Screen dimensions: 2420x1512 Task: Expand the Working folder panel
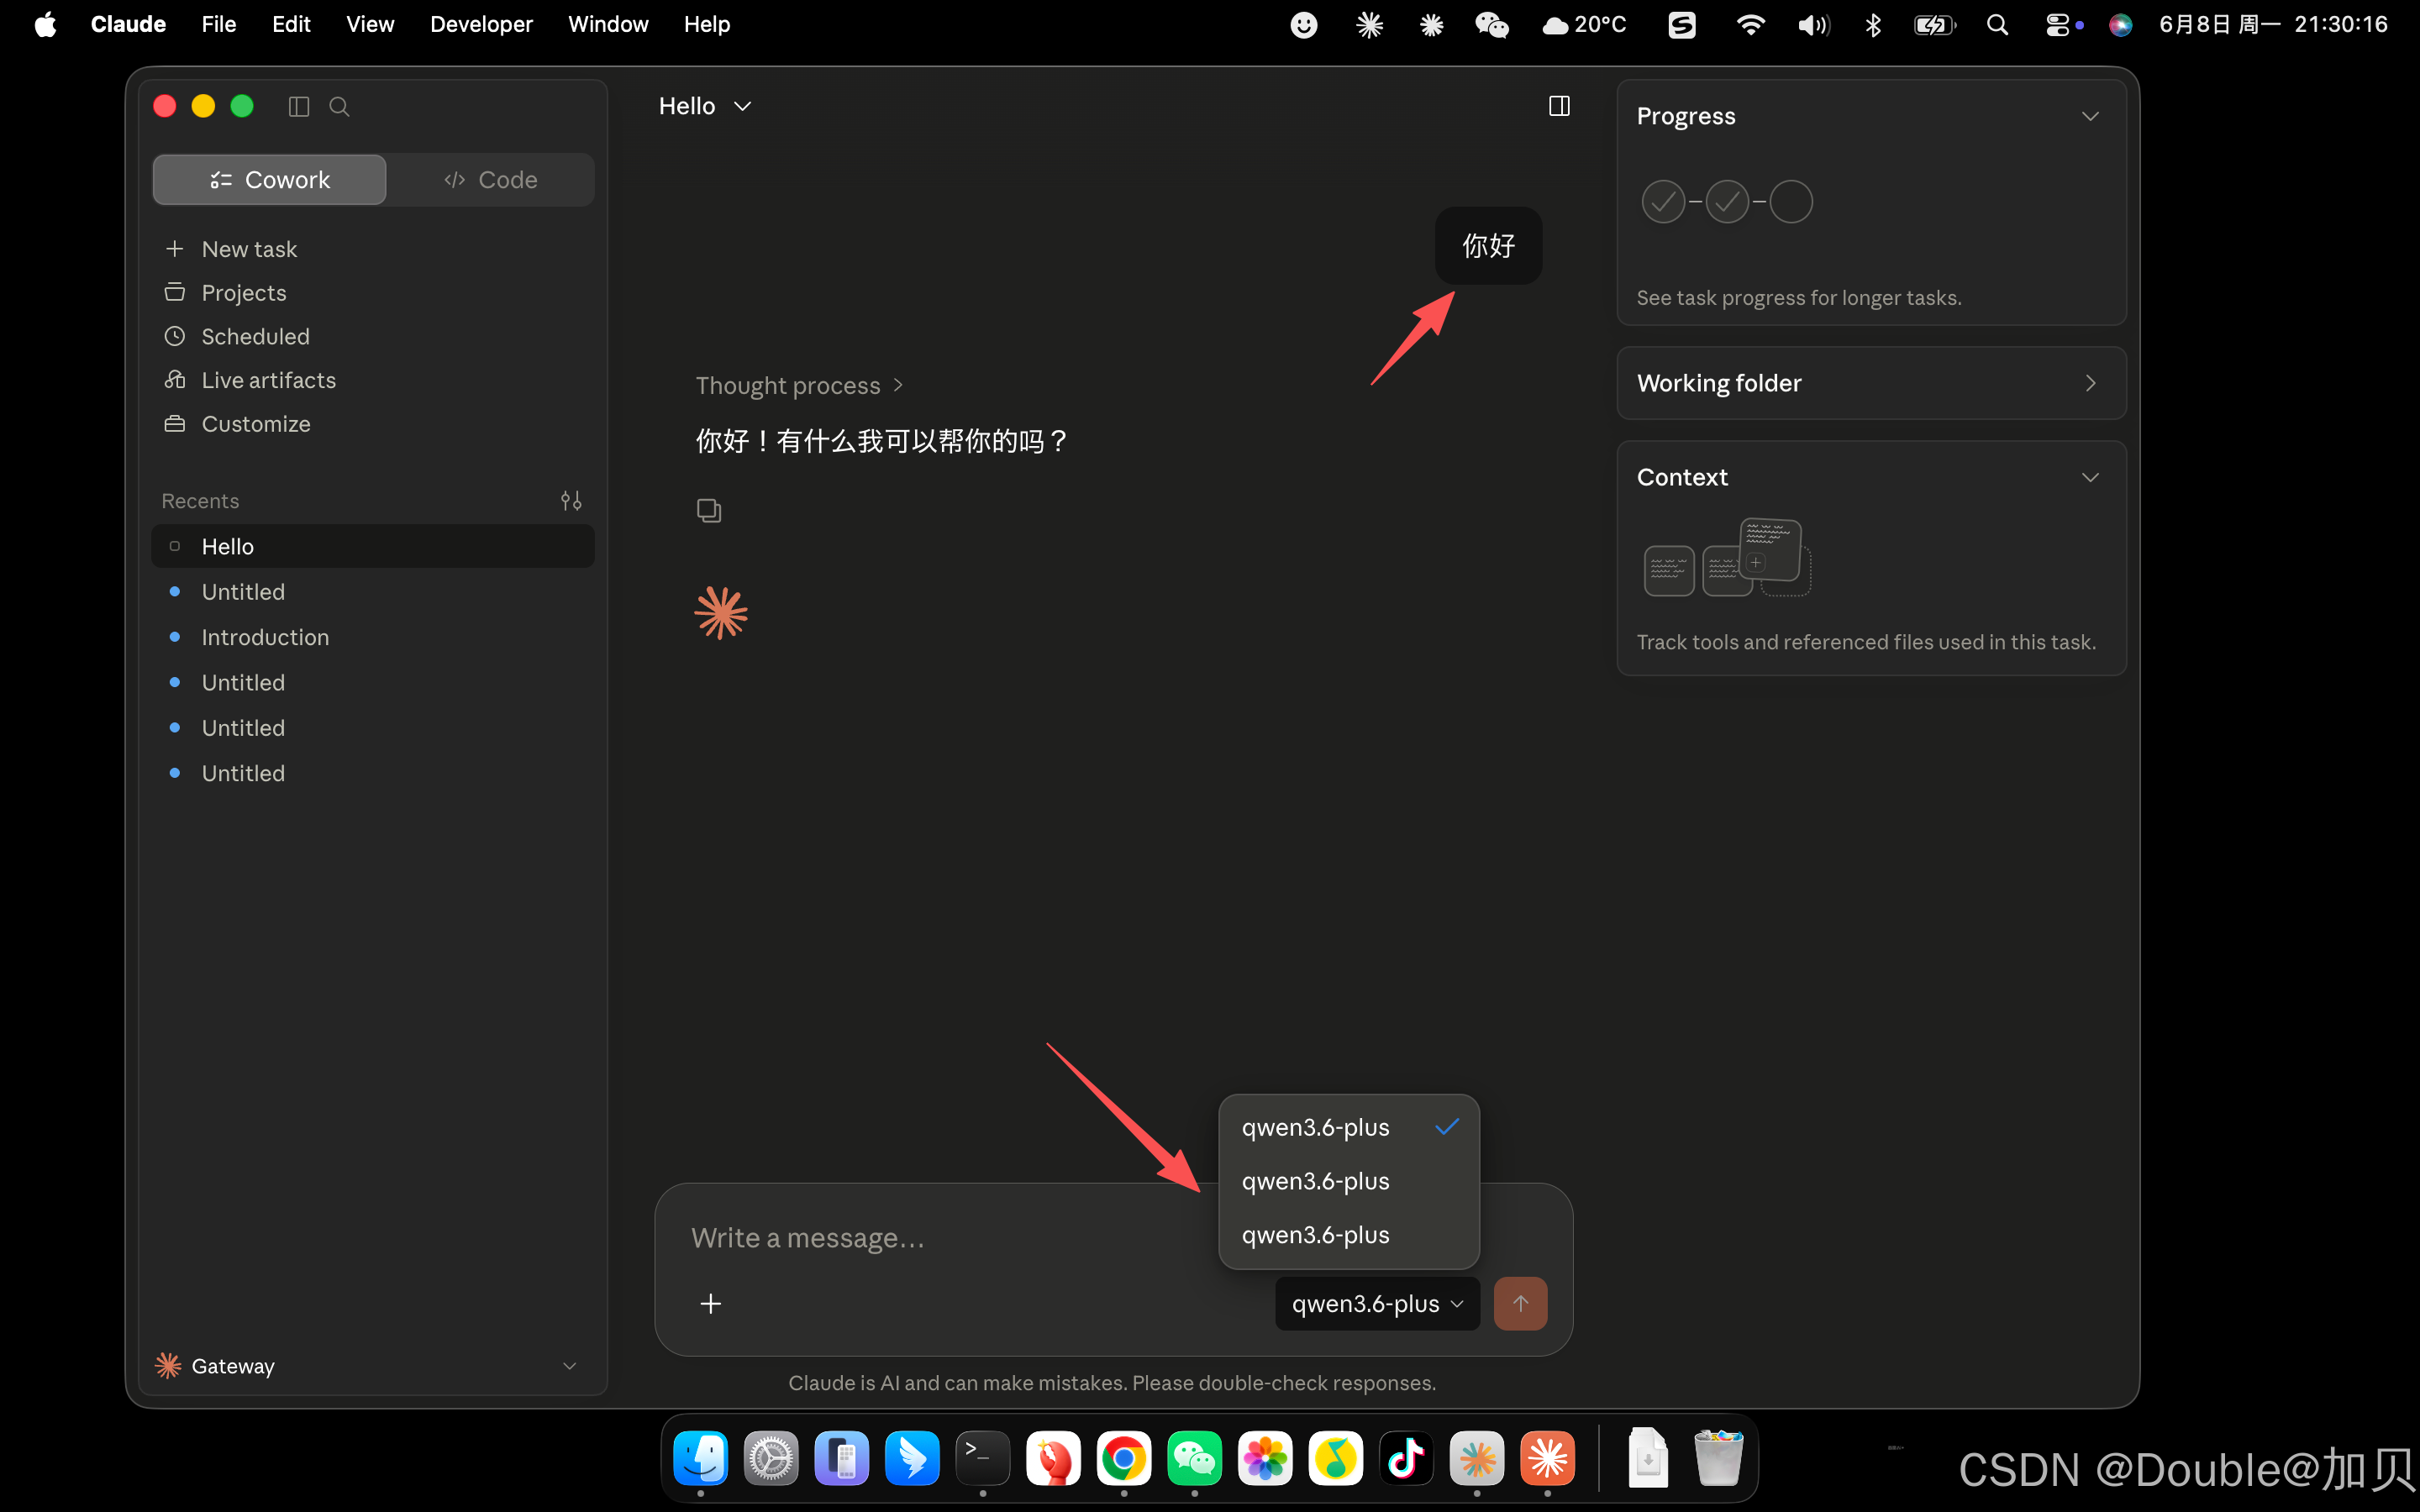pyautogui.click(x=2090, y=384)
